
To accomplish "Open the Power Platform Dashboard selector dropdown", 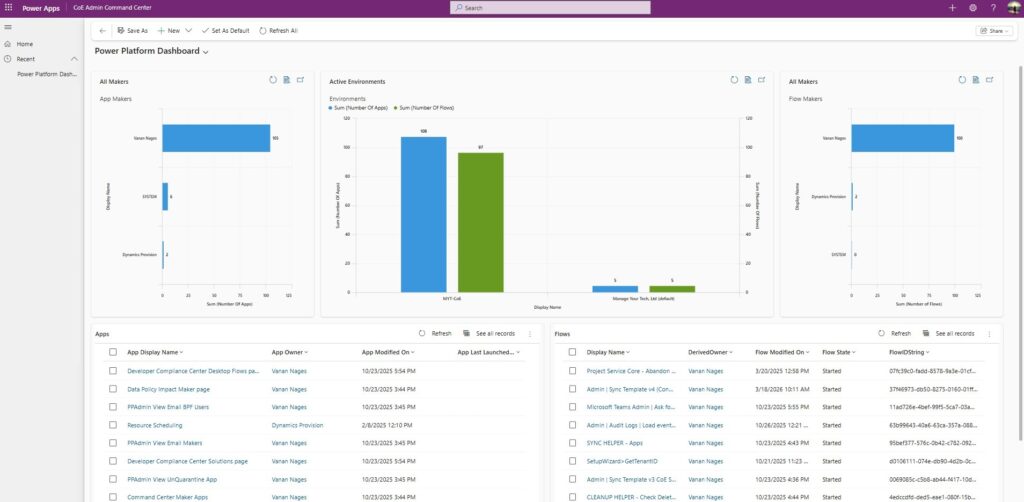I will pyautogui.click(x=206, y=51).
